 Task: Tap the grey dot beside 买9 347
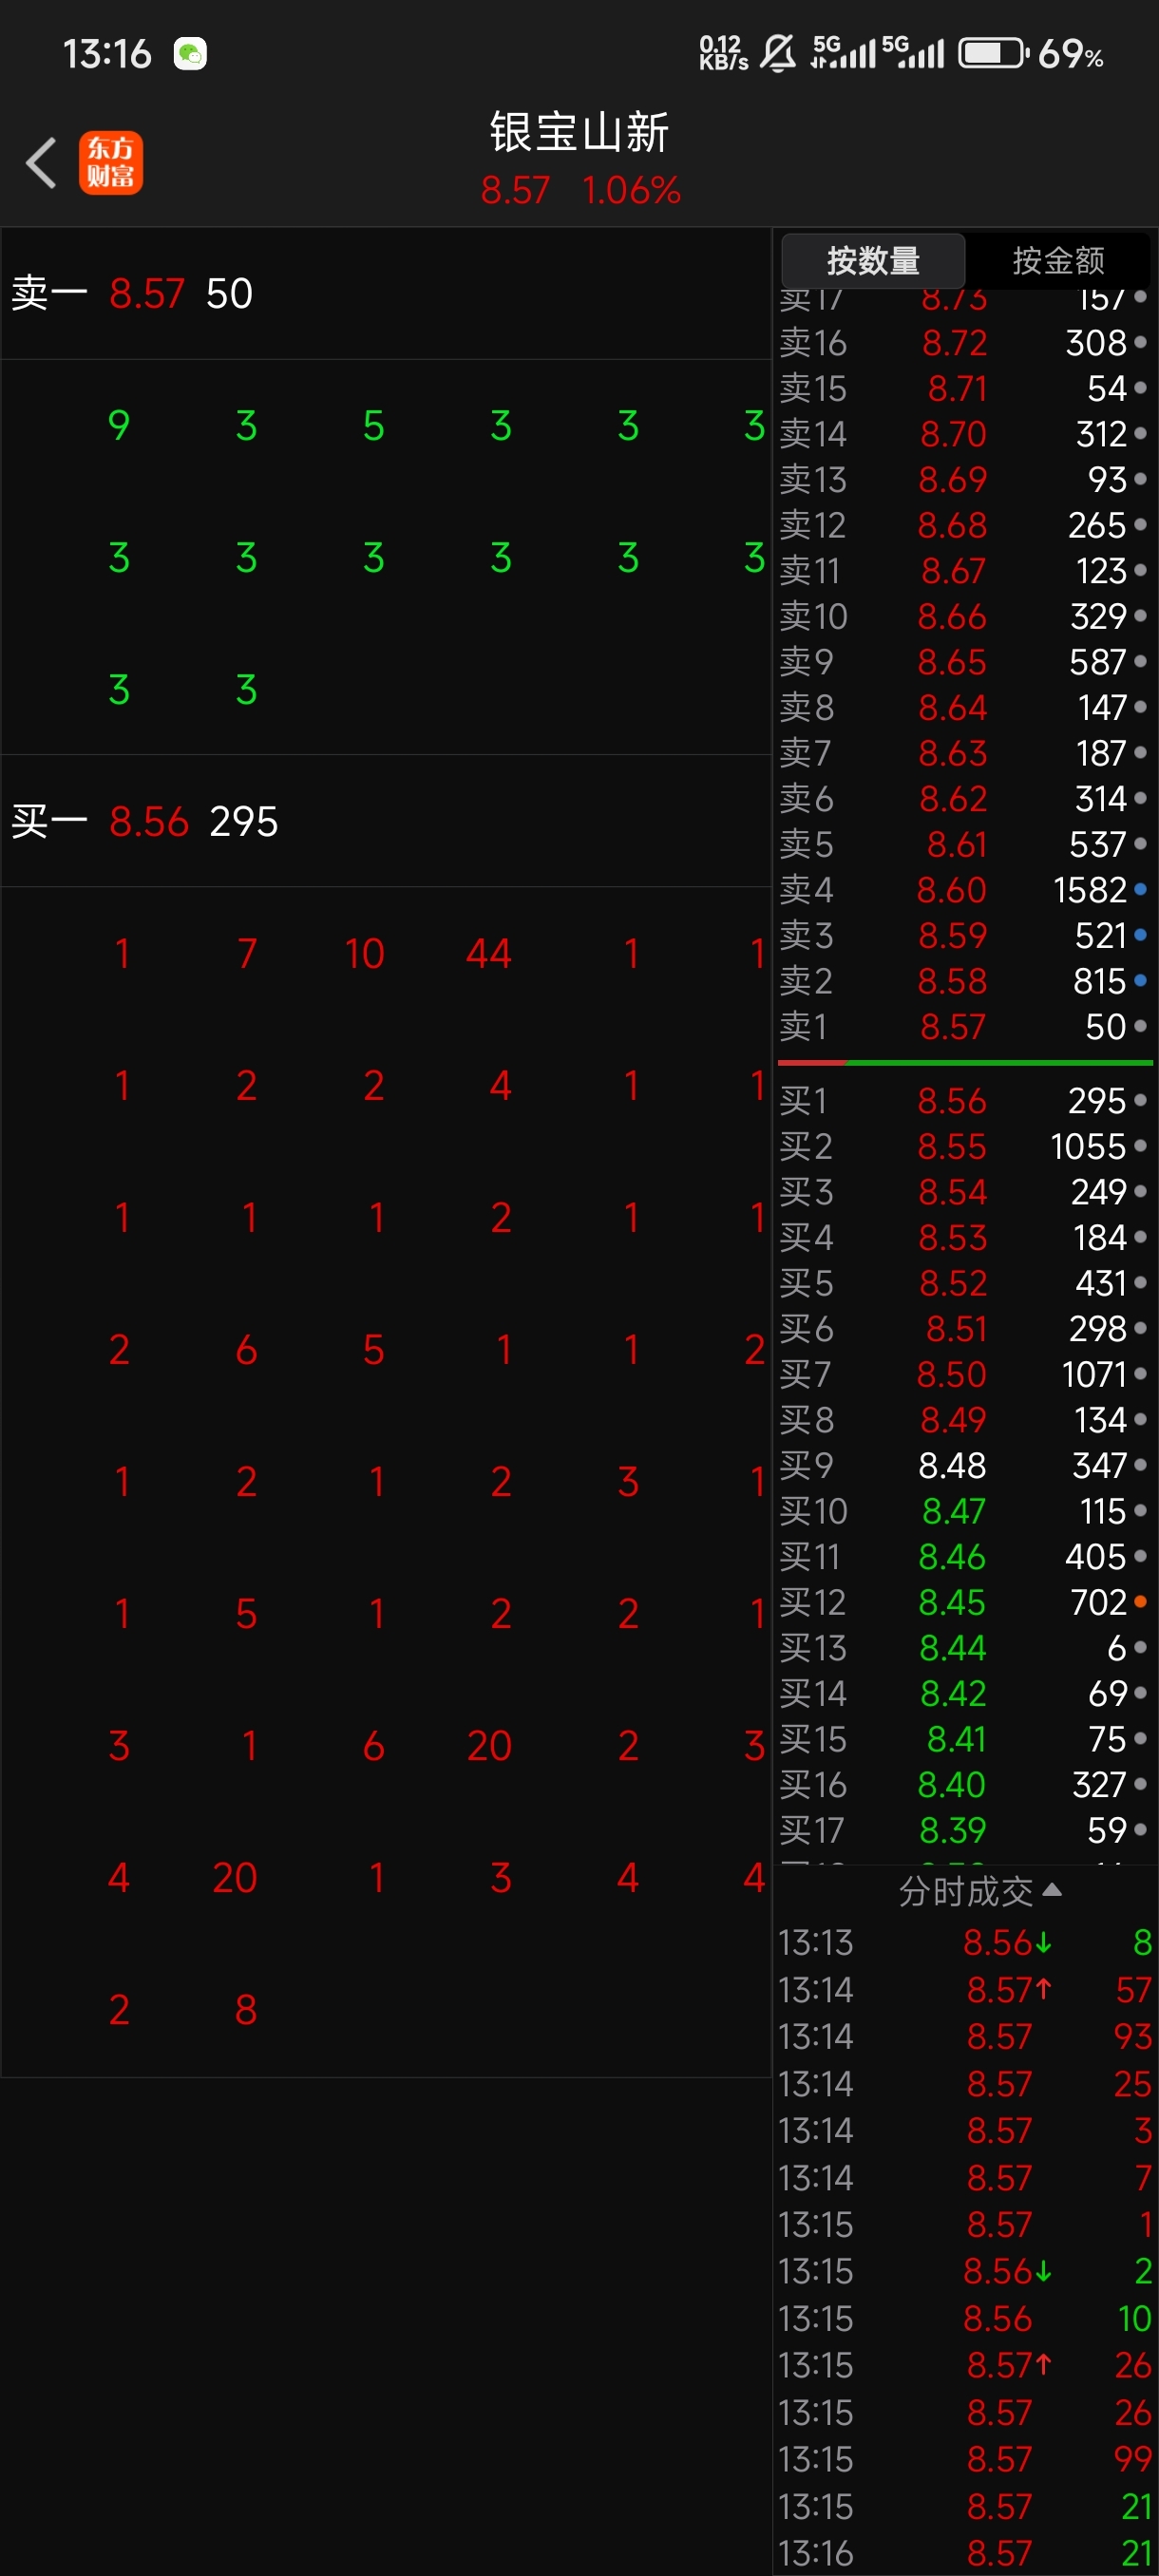[x=1140, y=1465]
